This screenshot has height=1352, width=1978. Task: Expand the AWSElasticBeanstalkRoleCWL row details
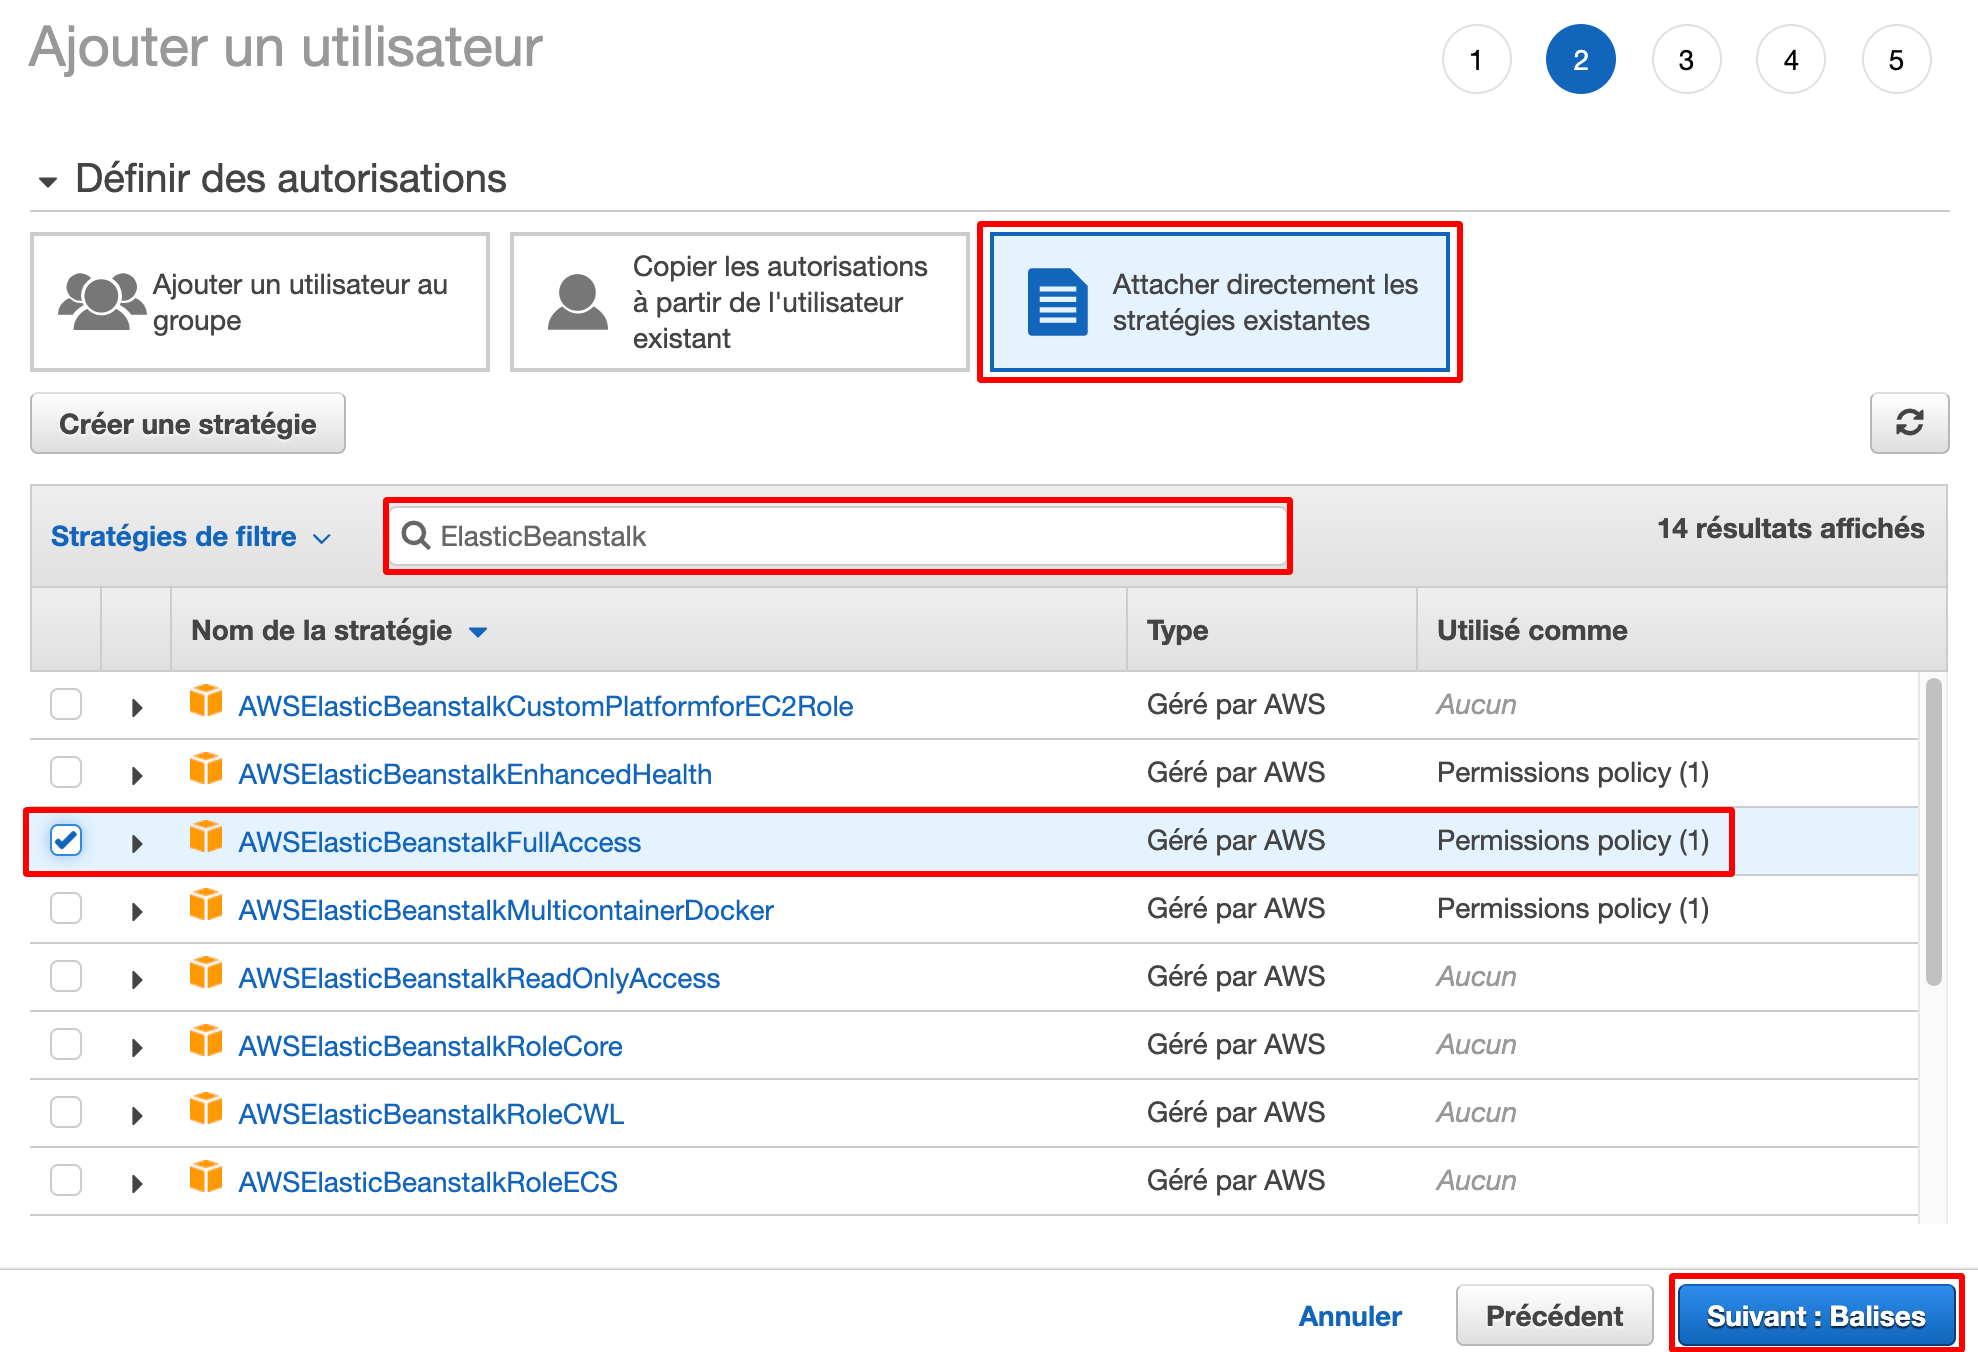137,1115
